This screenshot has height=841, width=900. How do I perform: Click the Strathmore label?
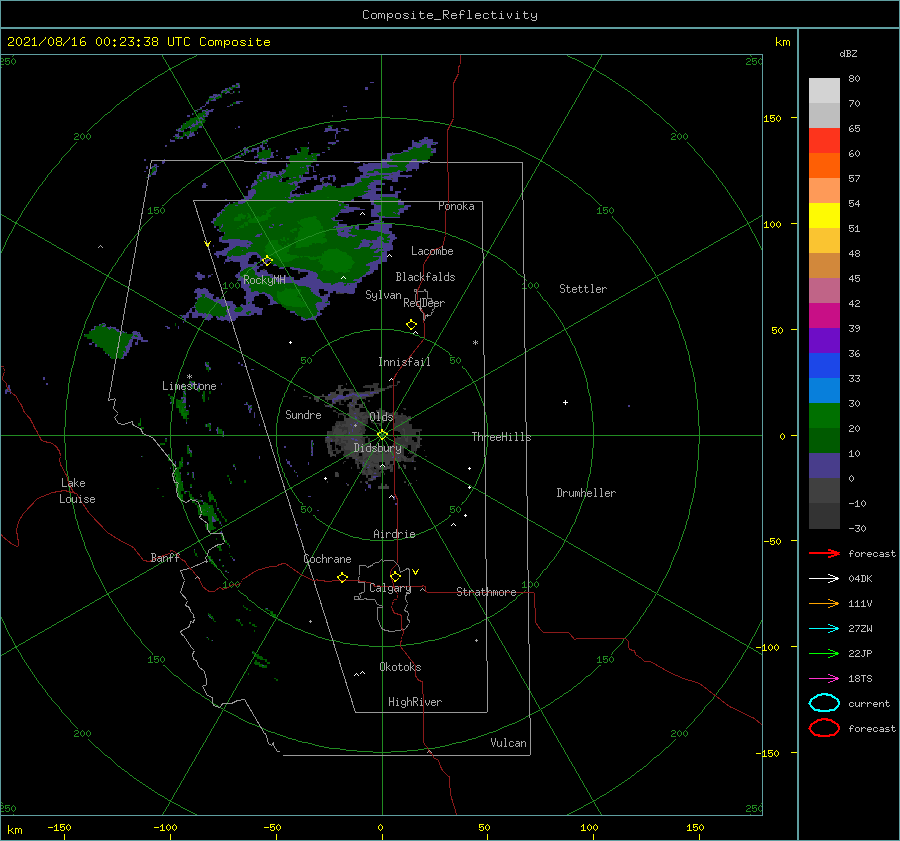click(x=486, y=592)
